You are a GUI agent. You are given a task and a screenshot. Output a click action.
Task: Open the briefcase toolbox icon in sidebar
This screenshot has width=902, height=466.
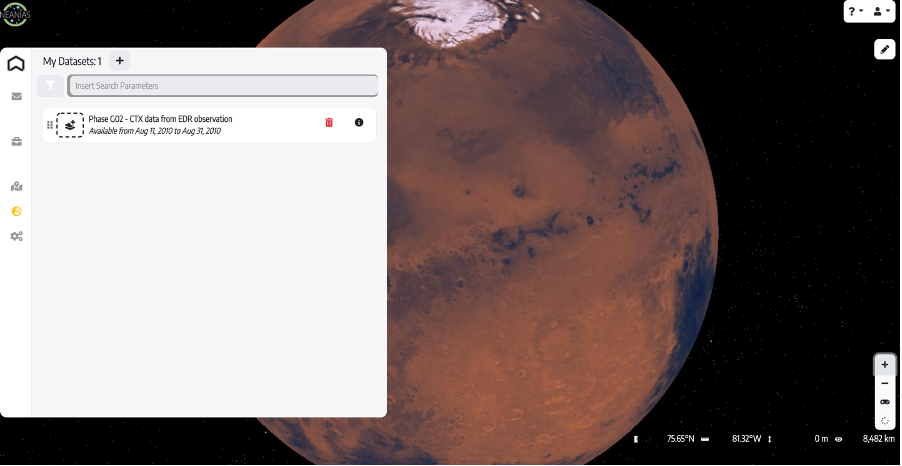point(16,142)
